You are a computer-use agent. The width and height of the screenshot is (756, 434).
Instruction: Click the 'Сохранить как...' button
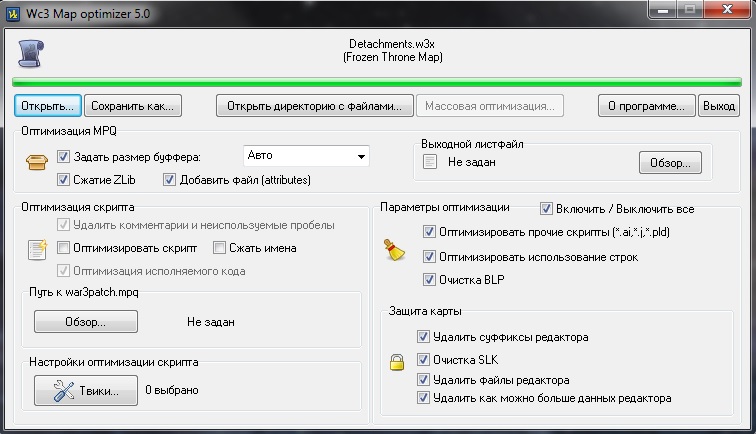click(133, 106)
